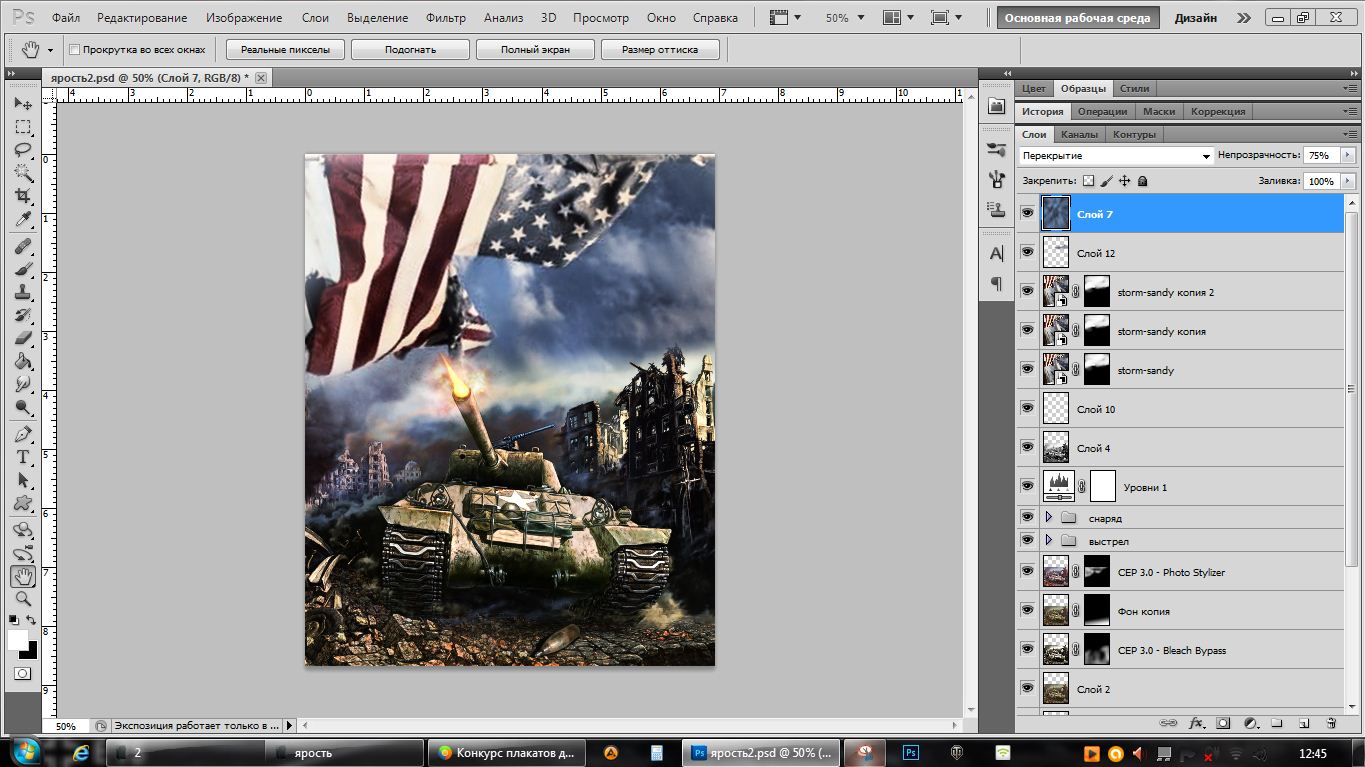Select the 'Основная рабочая среда' workspace
1365x767 pixels.
1077,18
